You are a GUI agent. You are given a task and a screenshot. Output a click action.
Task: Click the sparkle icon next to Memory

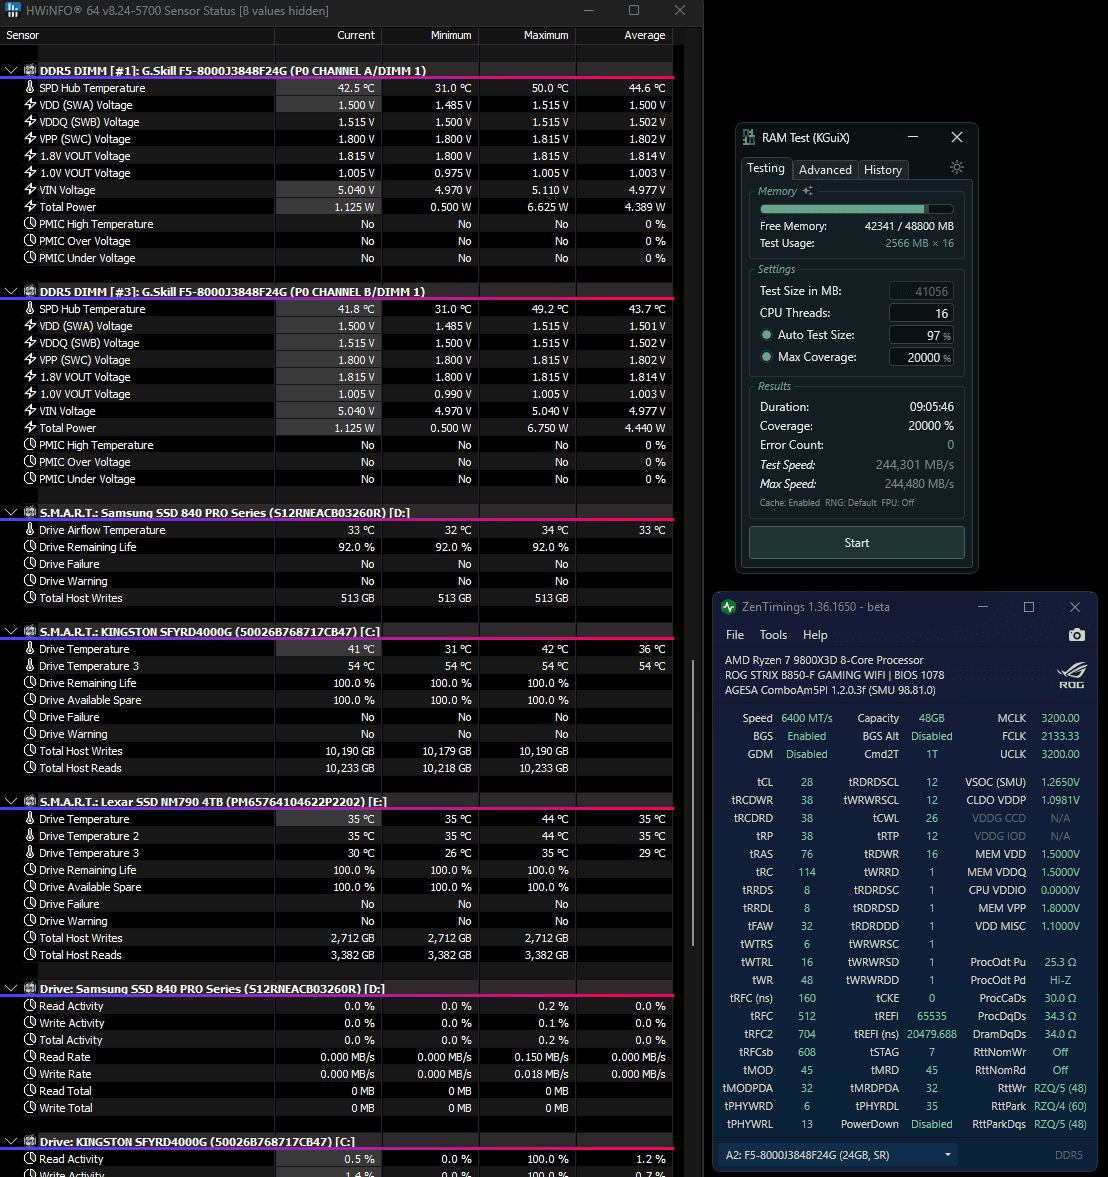click(808, 191)
